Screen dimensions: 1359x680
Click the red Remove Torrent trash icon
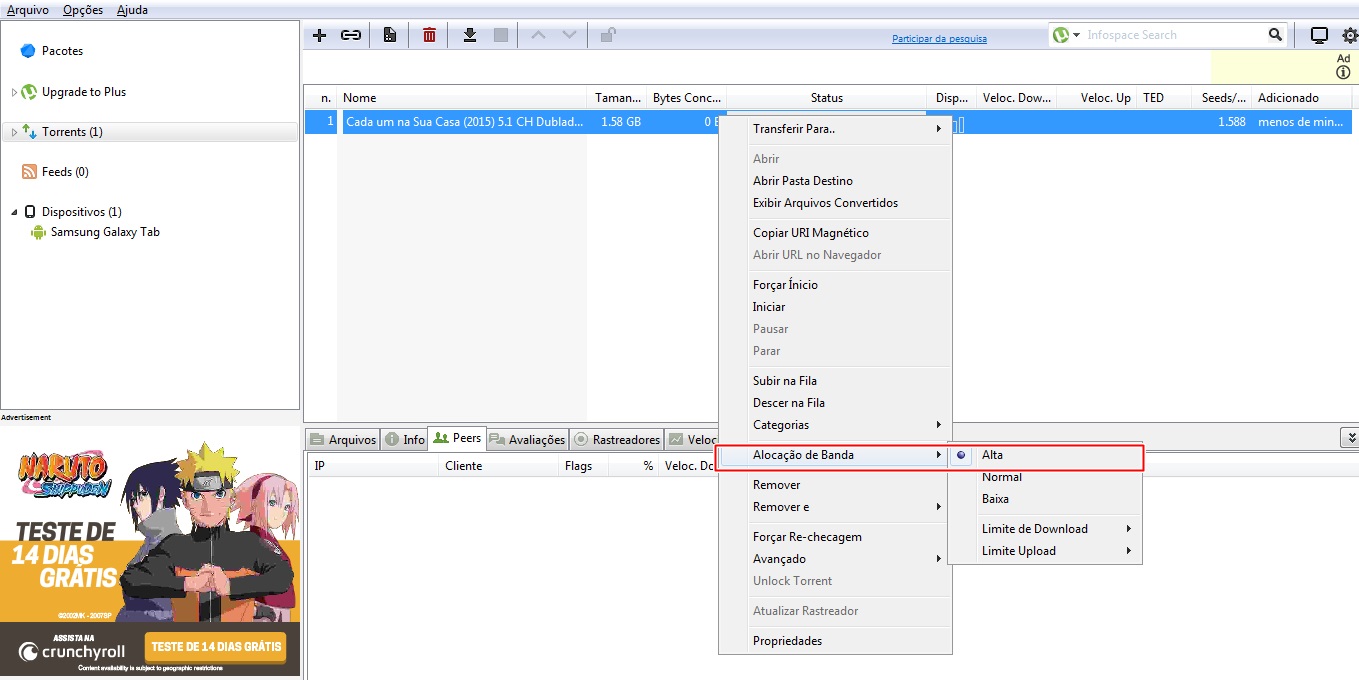(x=428, y=34)
